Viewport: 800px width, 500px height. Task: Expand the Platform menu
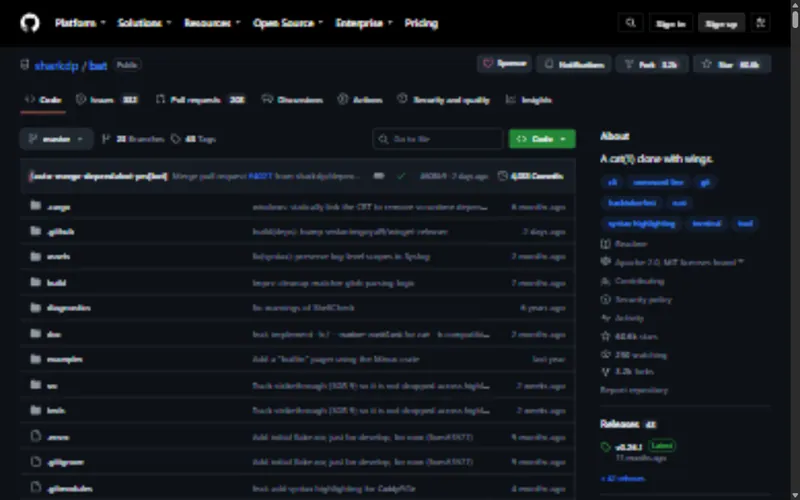80,23
